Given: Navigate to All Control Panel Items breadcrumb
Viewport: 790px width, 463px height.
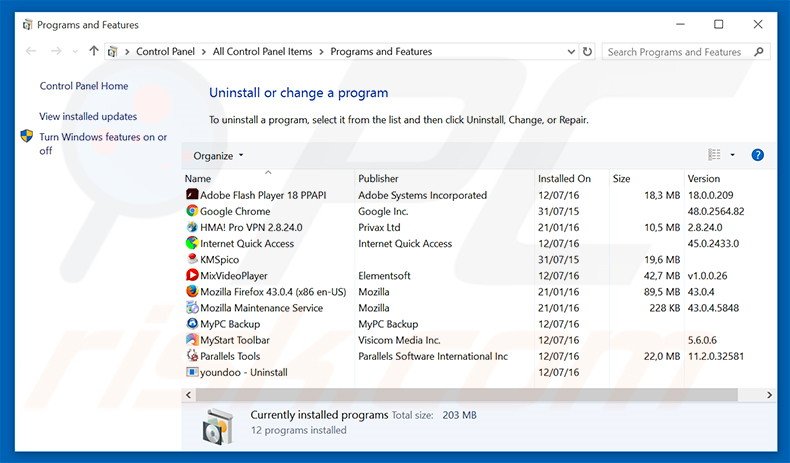Looking at the screenshot, I should point(262,51).
